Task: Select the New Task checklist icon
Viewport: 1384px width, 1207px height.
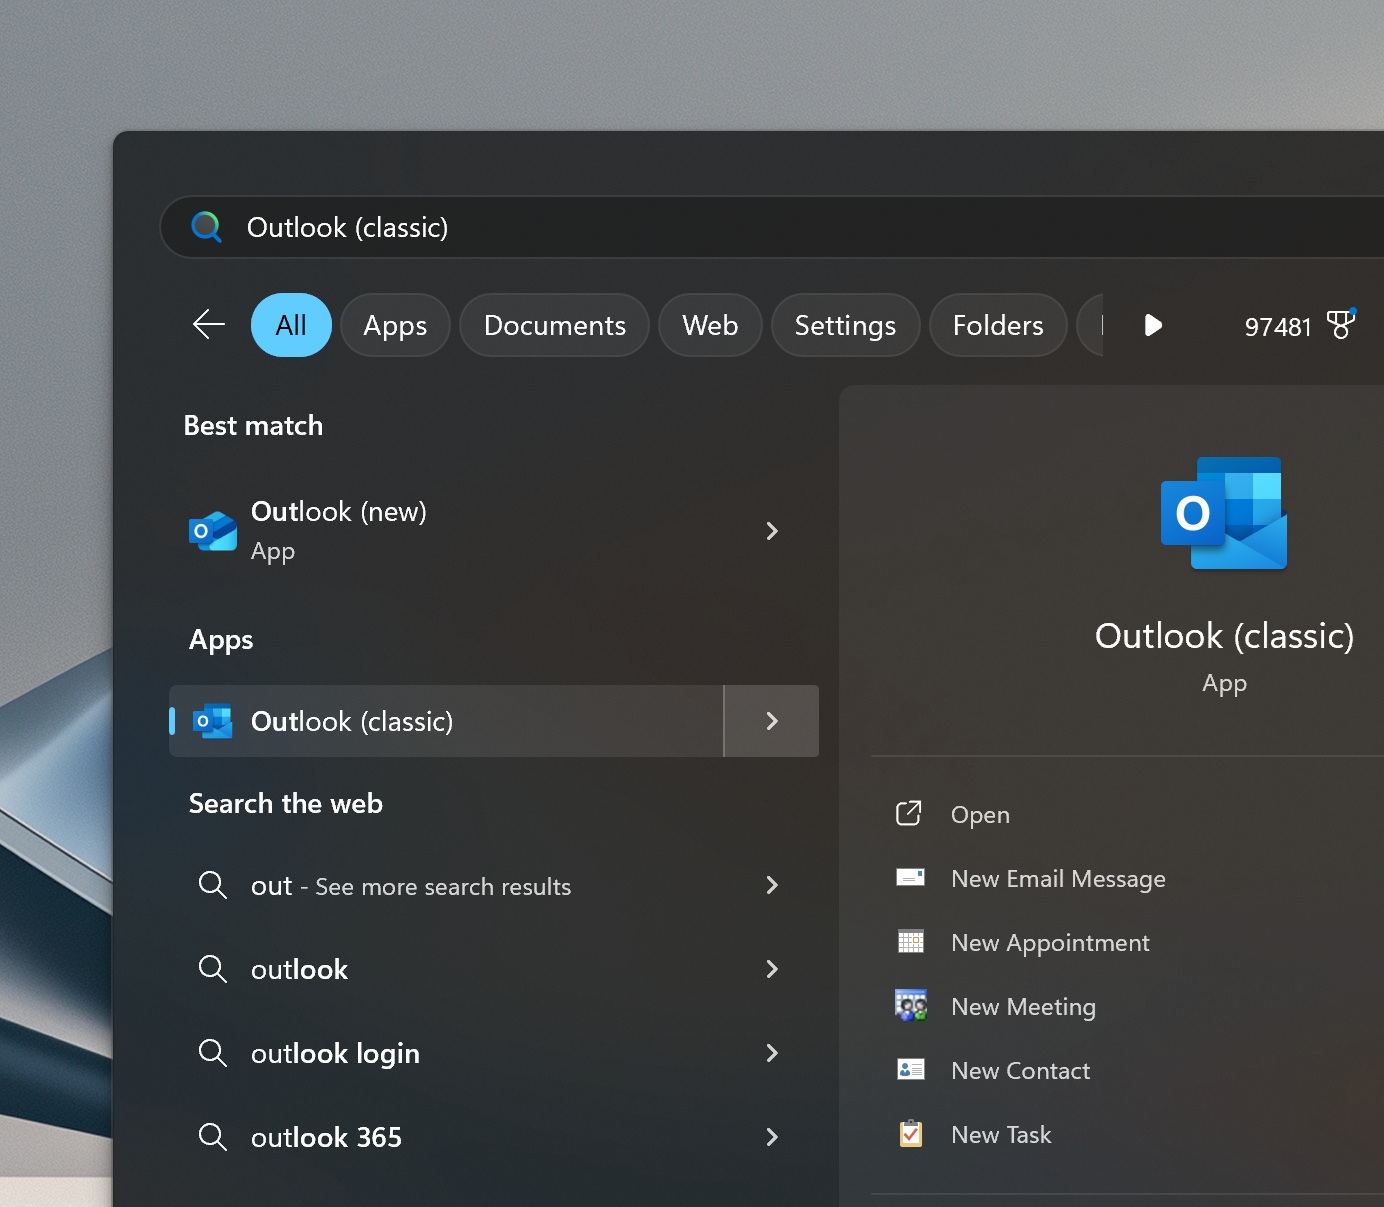Action: point(910,1133)
